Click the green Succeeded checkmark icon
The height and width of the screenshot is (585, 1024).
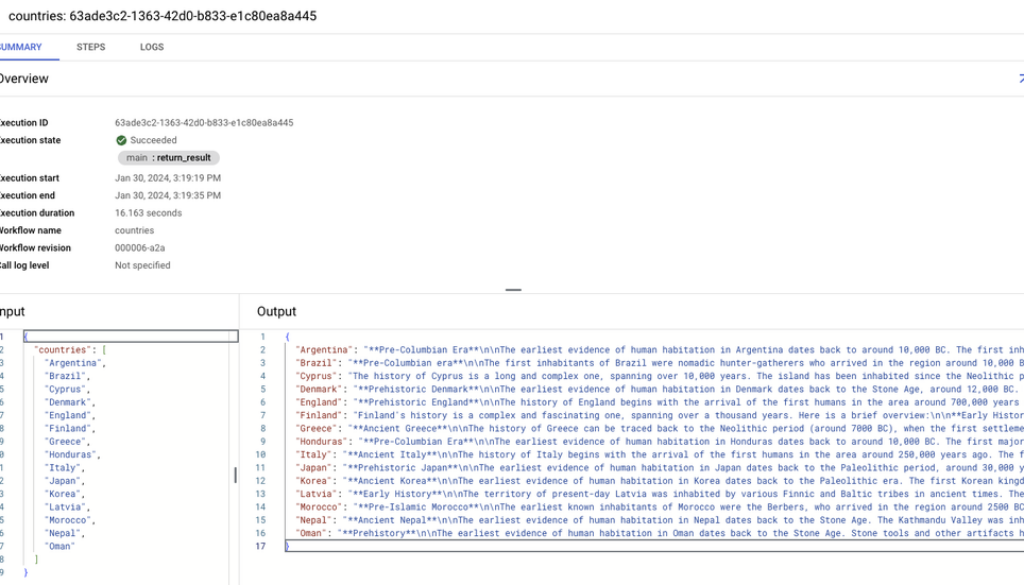[x=121, y=141]
